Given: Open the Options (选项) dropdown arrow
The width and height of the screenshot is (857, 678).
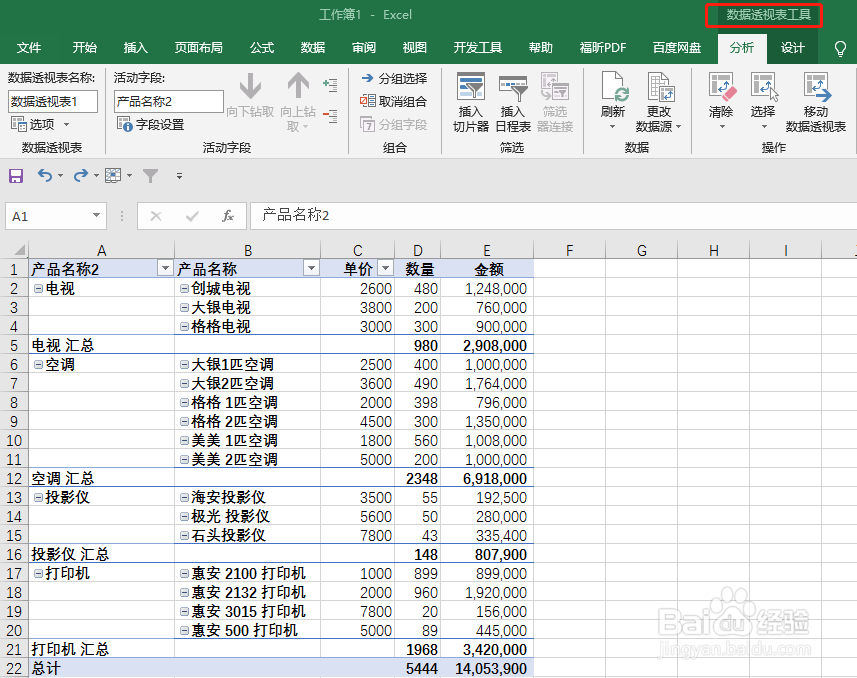Looking at the screenshot, I should click(x=66, y=125).
